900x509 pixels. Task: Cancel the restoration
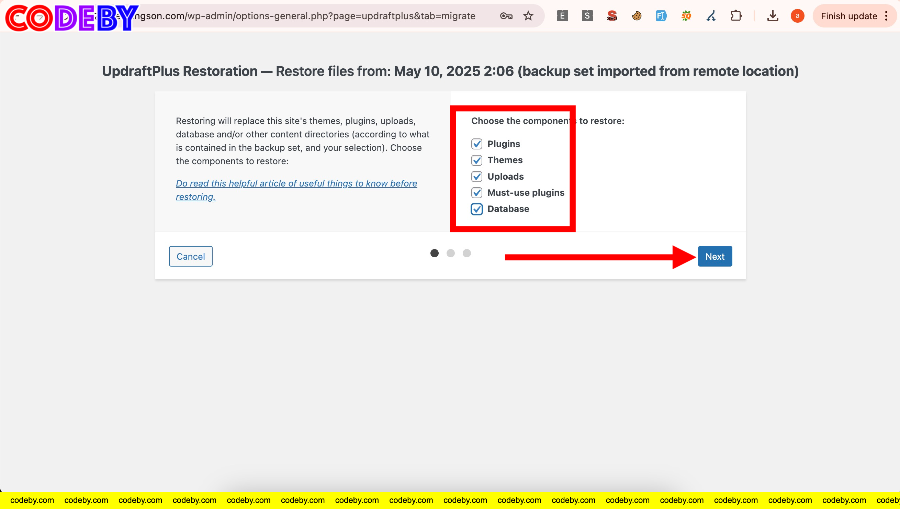pos(191,257)
